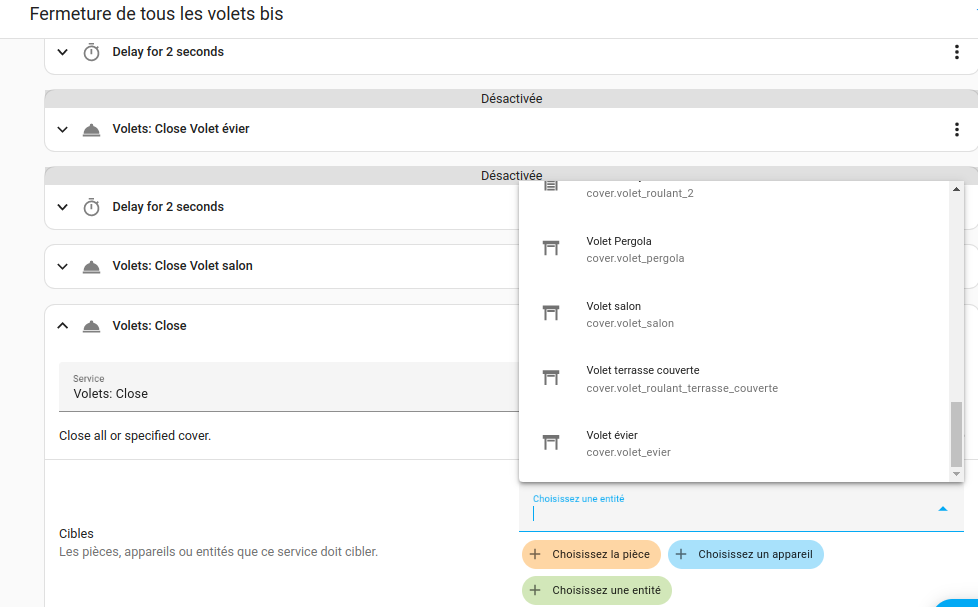
Task: Expand the first Delay for 2 seconds action
Action: (63, 52)
